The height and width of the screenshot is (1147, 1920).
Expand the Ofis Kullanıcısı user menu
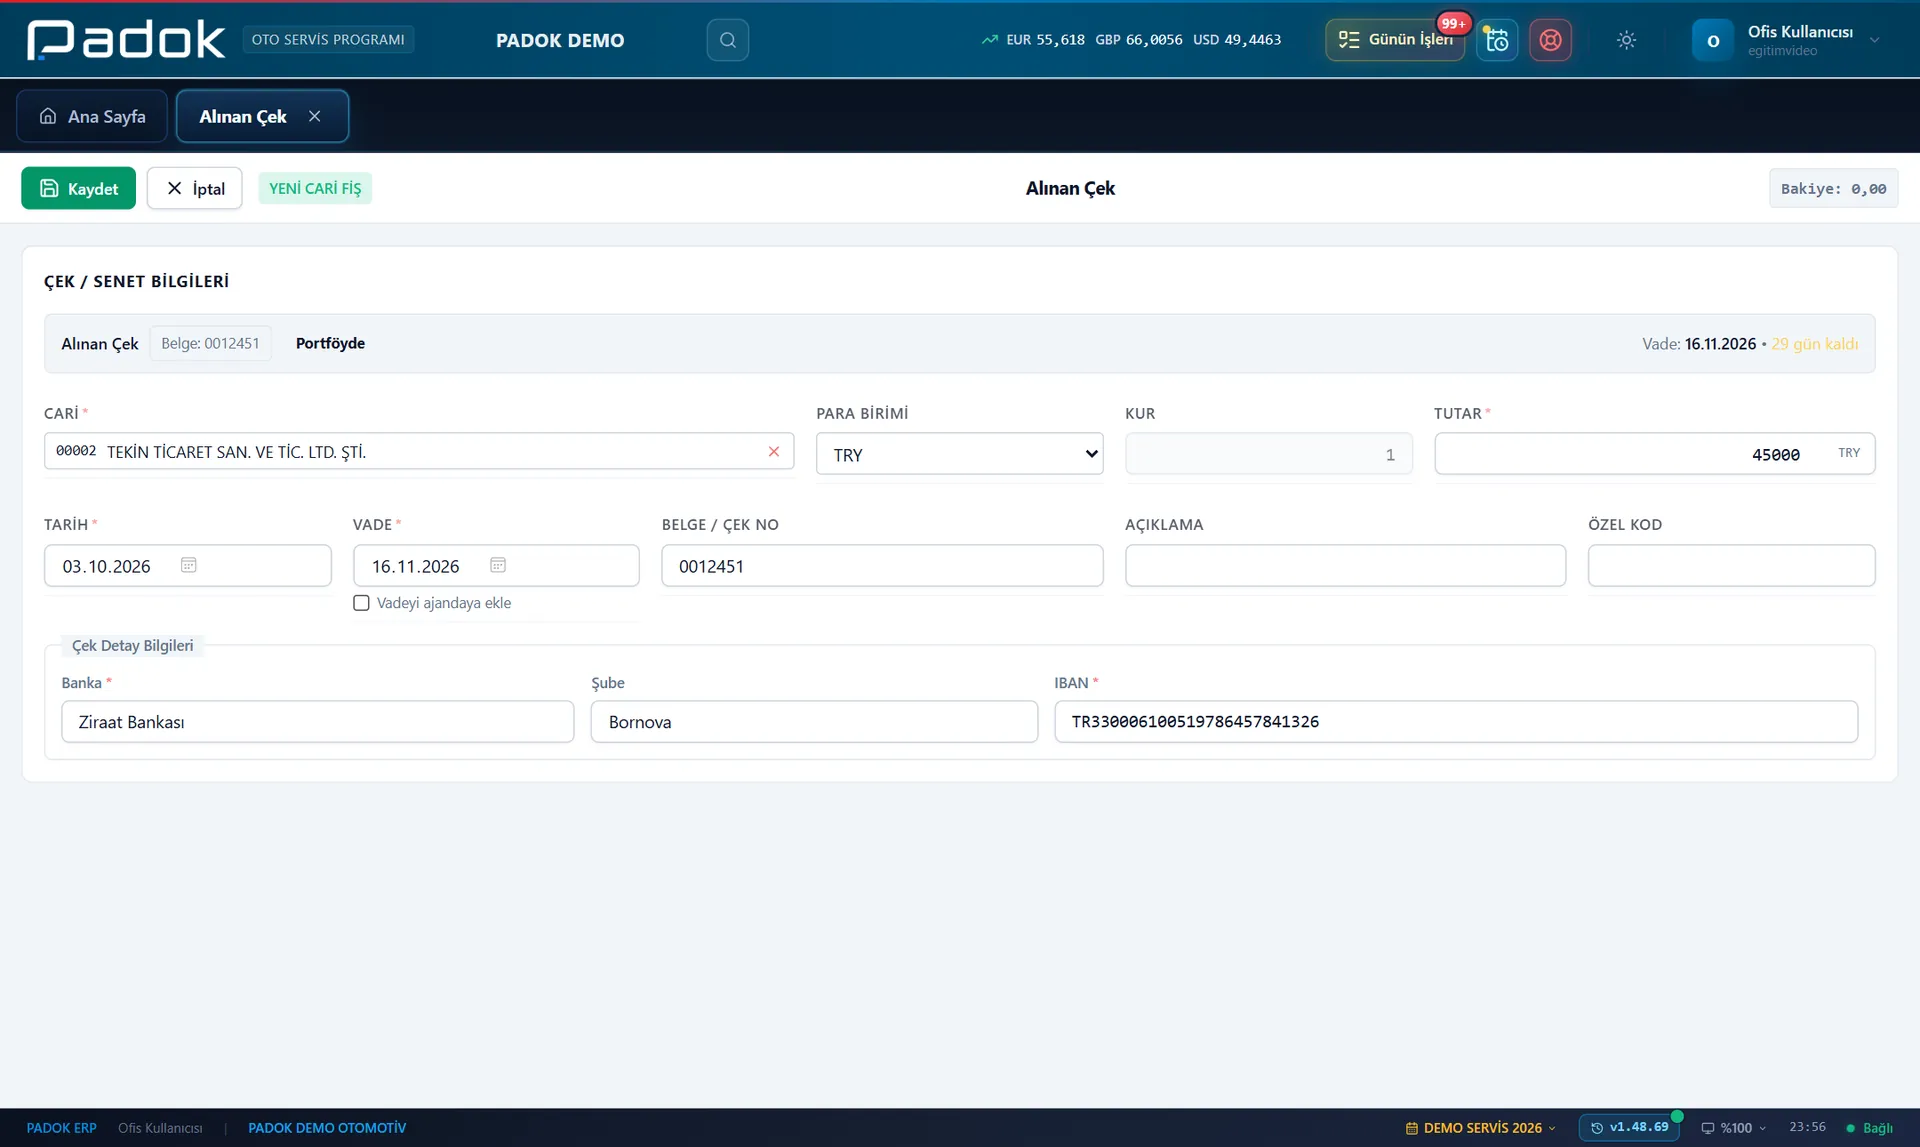(1786, 40)
